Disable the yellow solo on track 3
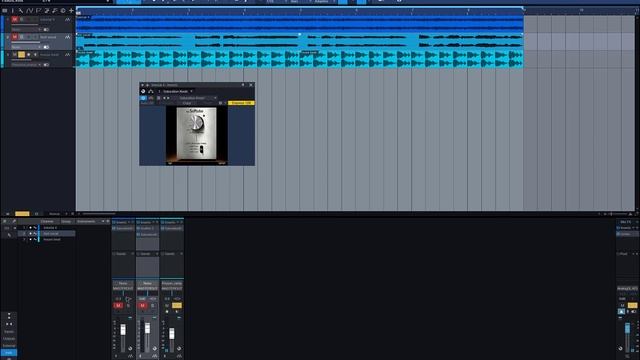Image resolution: width=640 pixels, height=360 pixels. pos(22,54)
